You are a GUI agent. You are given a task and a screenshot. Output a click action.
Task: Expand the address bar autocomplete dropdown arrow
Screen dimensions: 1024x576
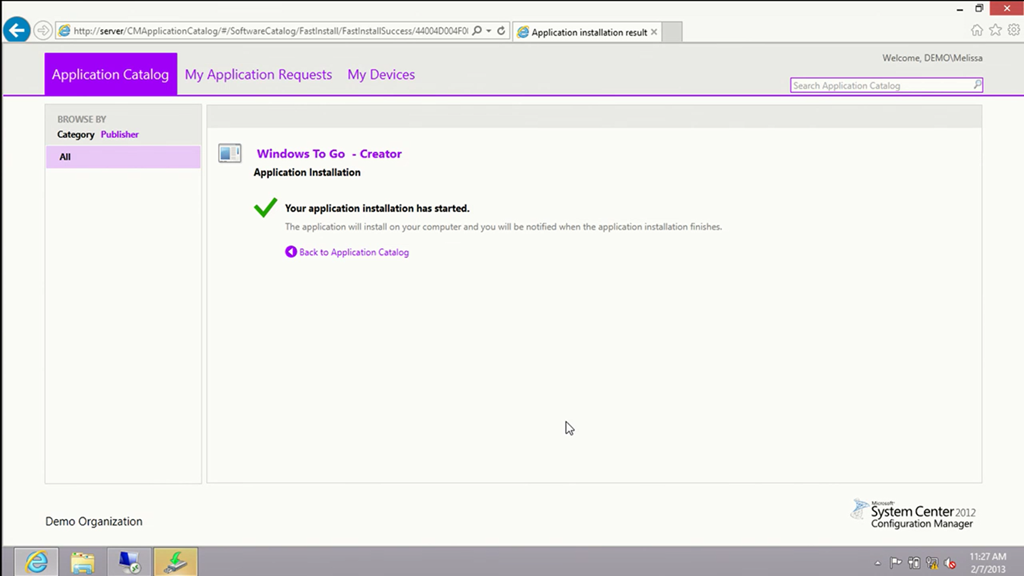(x=489, y=31)
